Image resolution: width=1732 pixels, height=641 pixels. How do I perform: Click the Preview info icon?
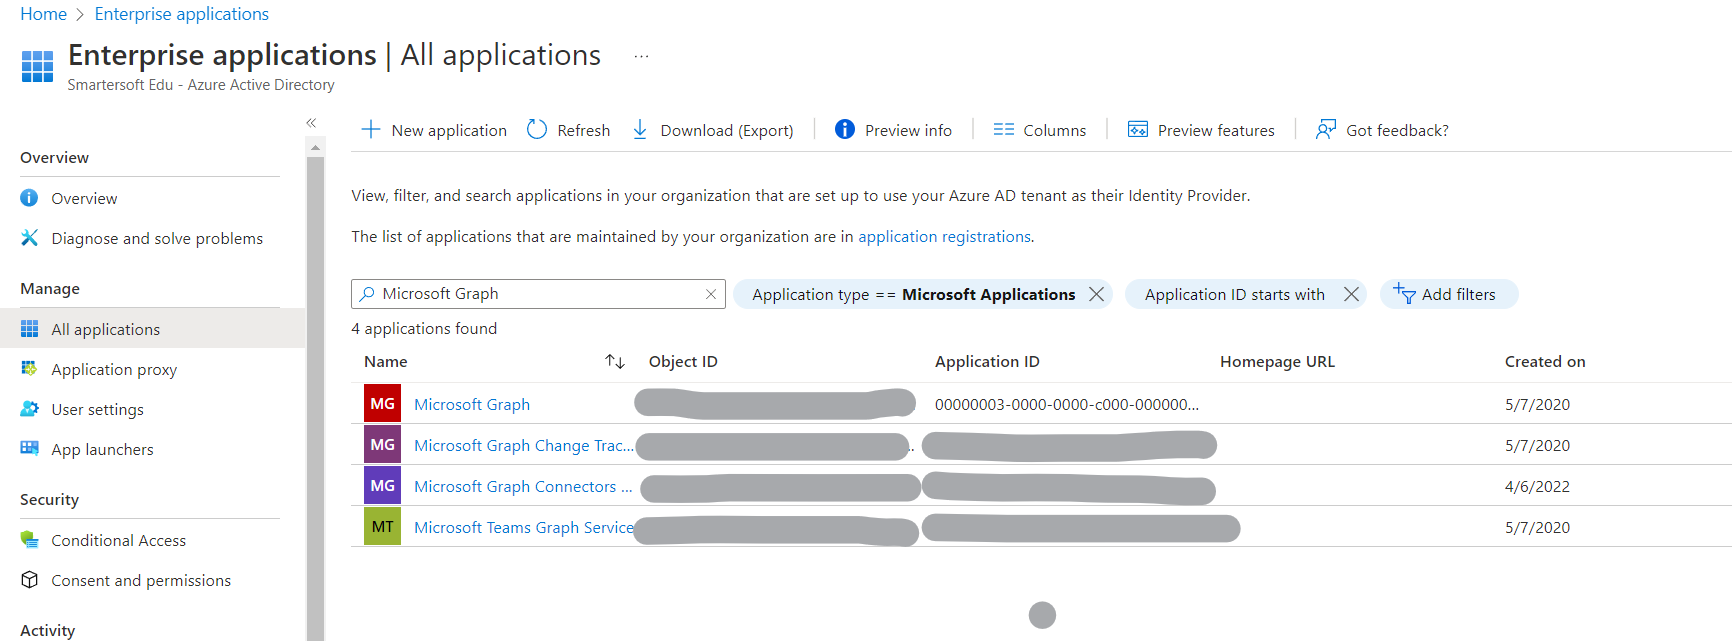pyautogui.click(x=845, y=129)
